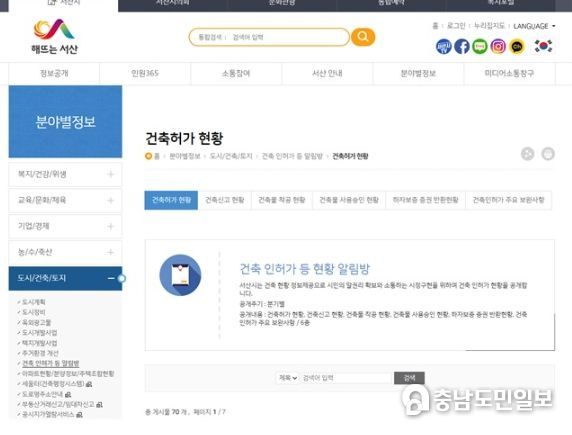The width and height of the screenshot is (572, 435).
Task: Open the 민원365 main menu
Action: (x=145, y=73)
